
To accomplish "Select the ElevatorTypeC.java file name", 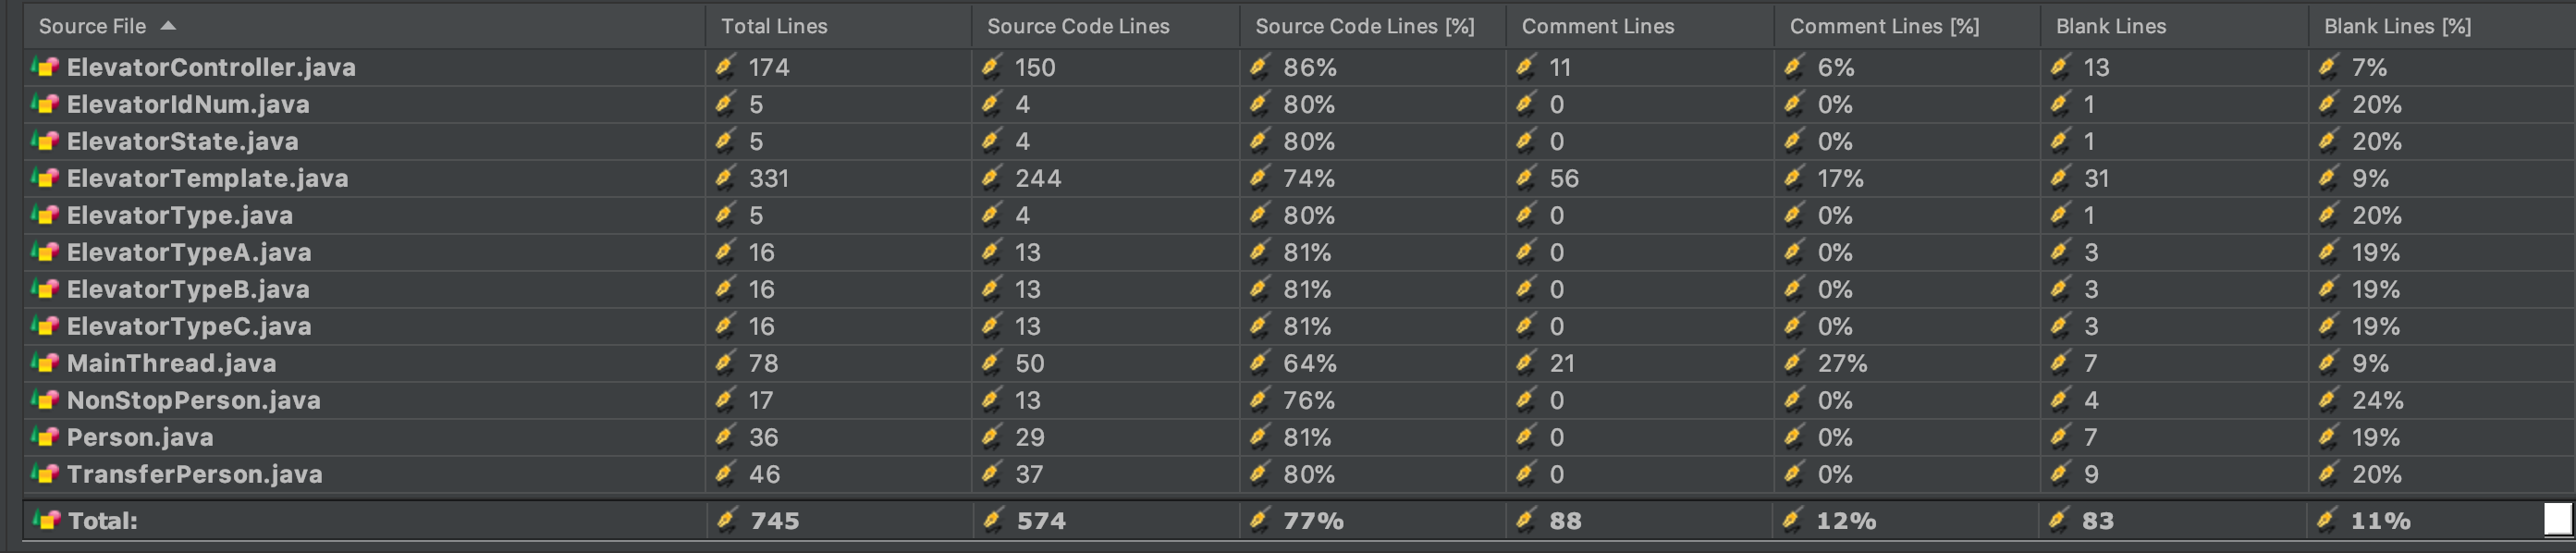I will pos(188,326).
